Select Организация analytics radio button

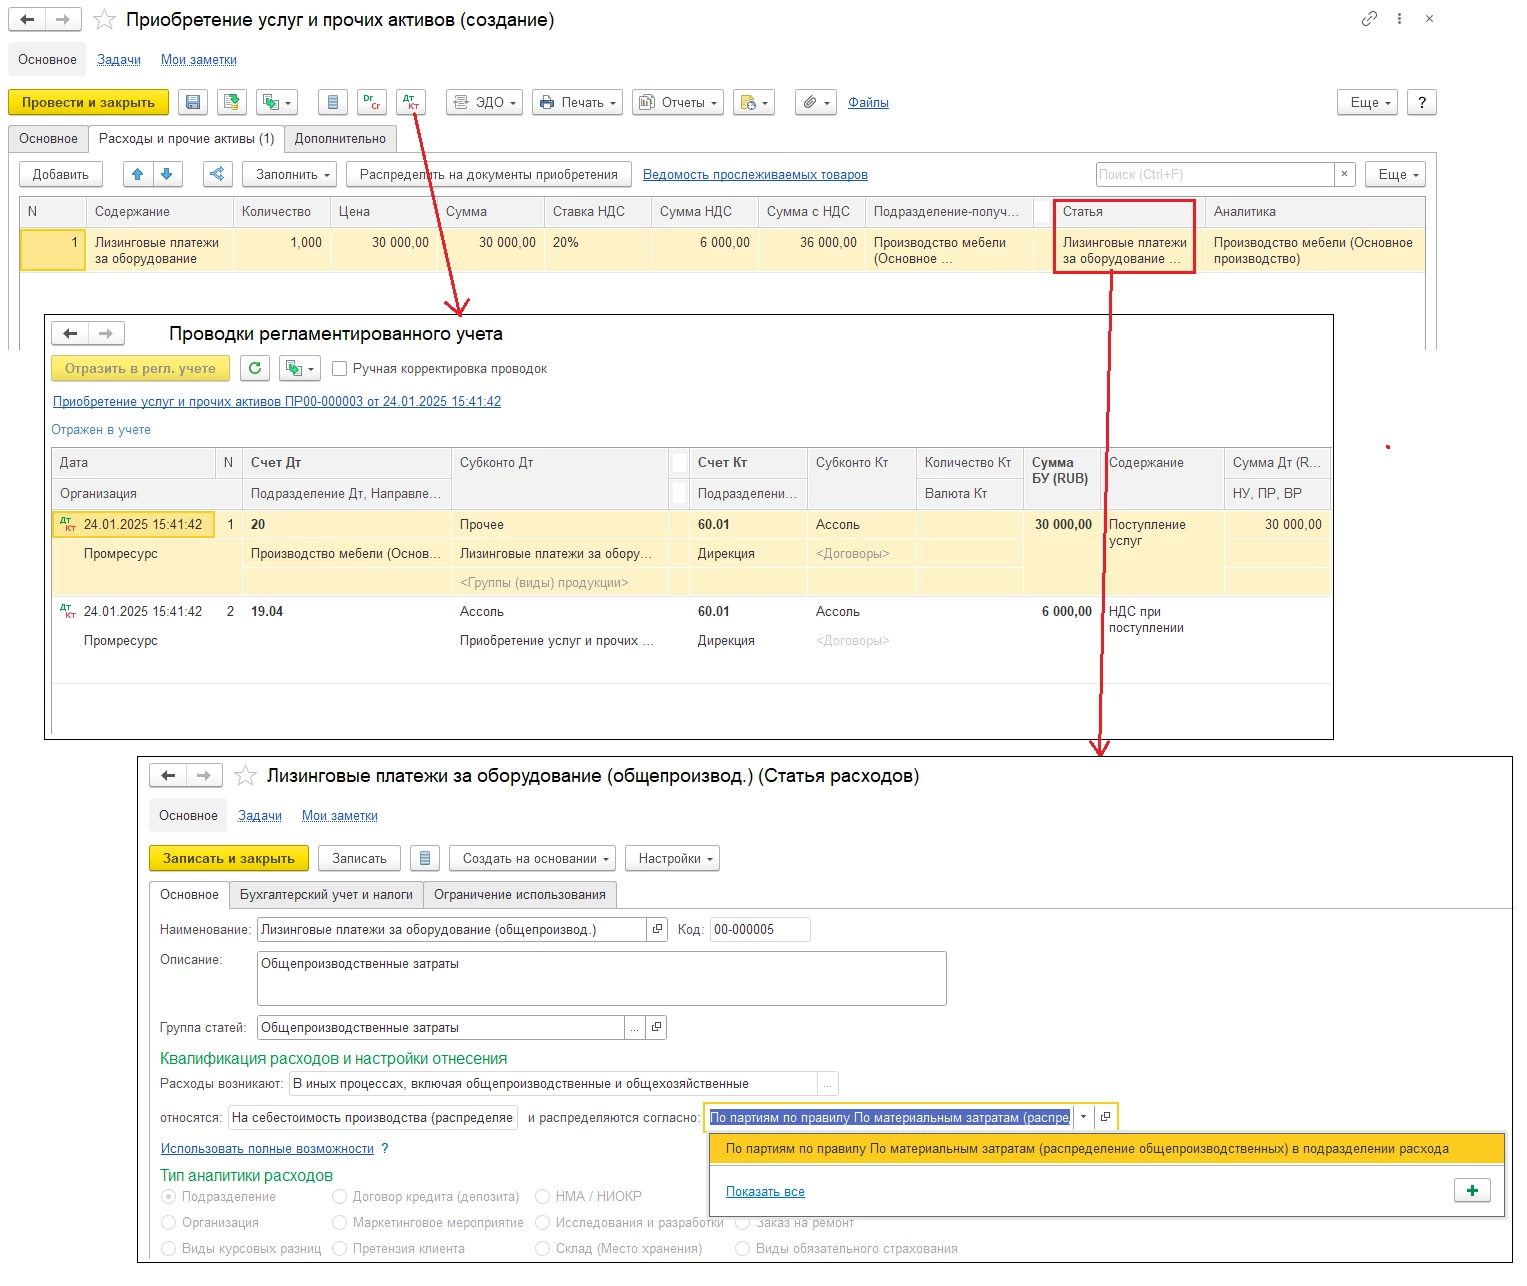[169, 1222]
